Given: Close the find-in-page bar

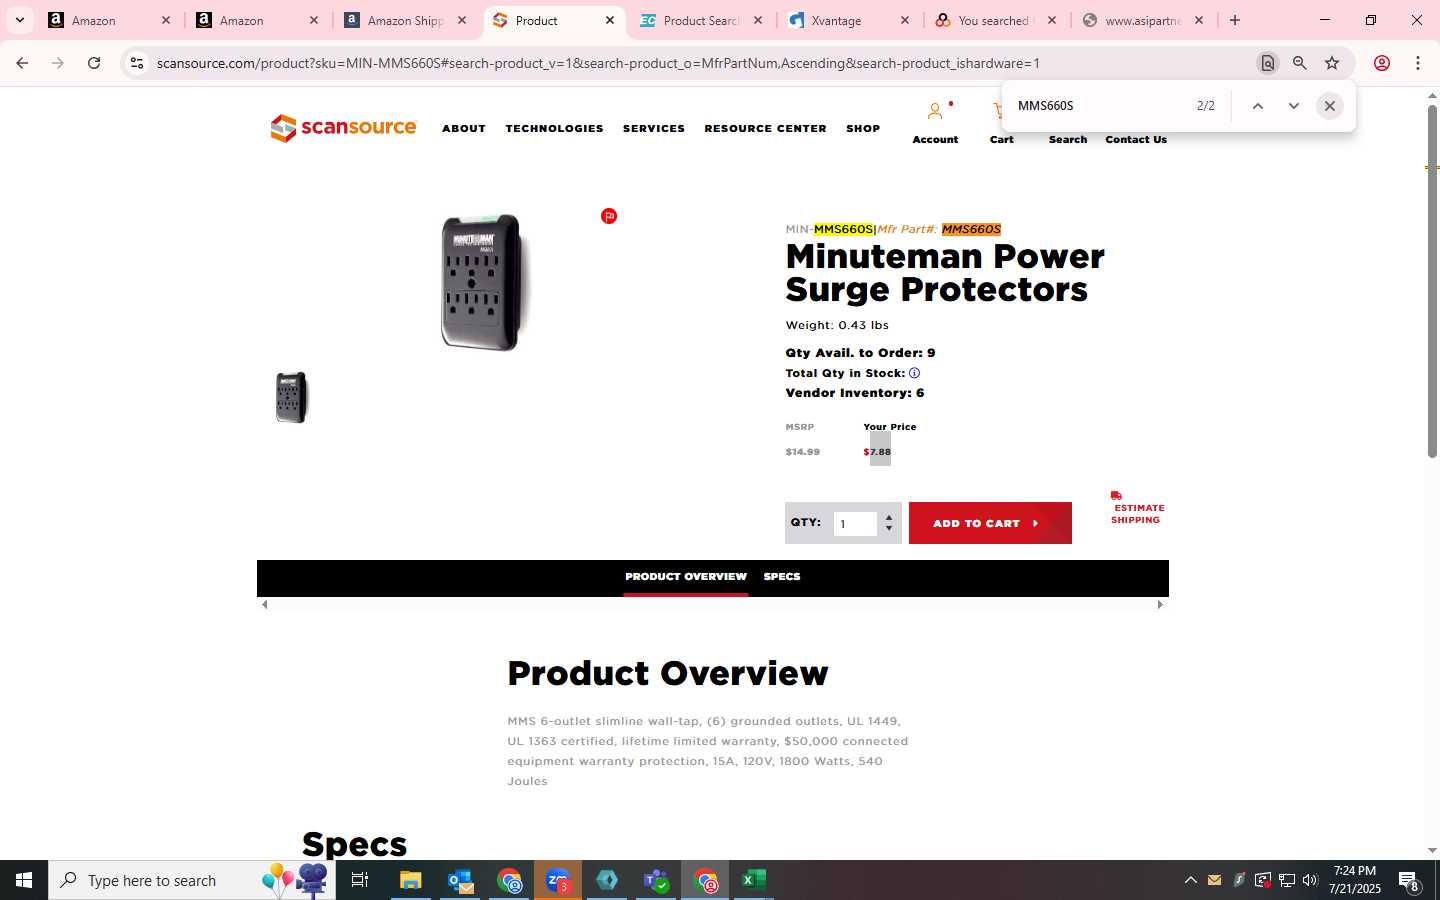Looking at the screenshot, I should click(1330, 106).
